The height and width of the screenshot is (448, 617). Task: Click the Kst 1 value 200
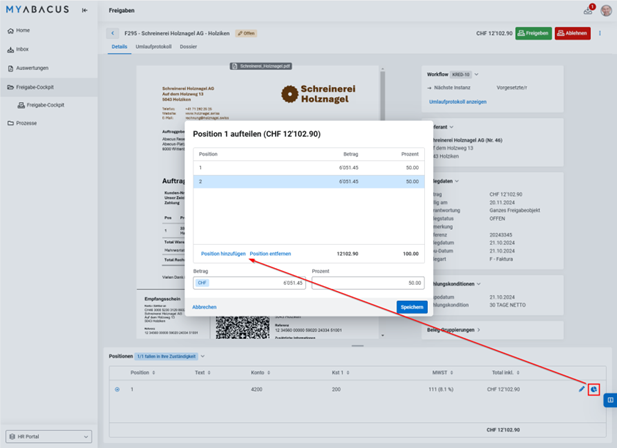point(336,389)
